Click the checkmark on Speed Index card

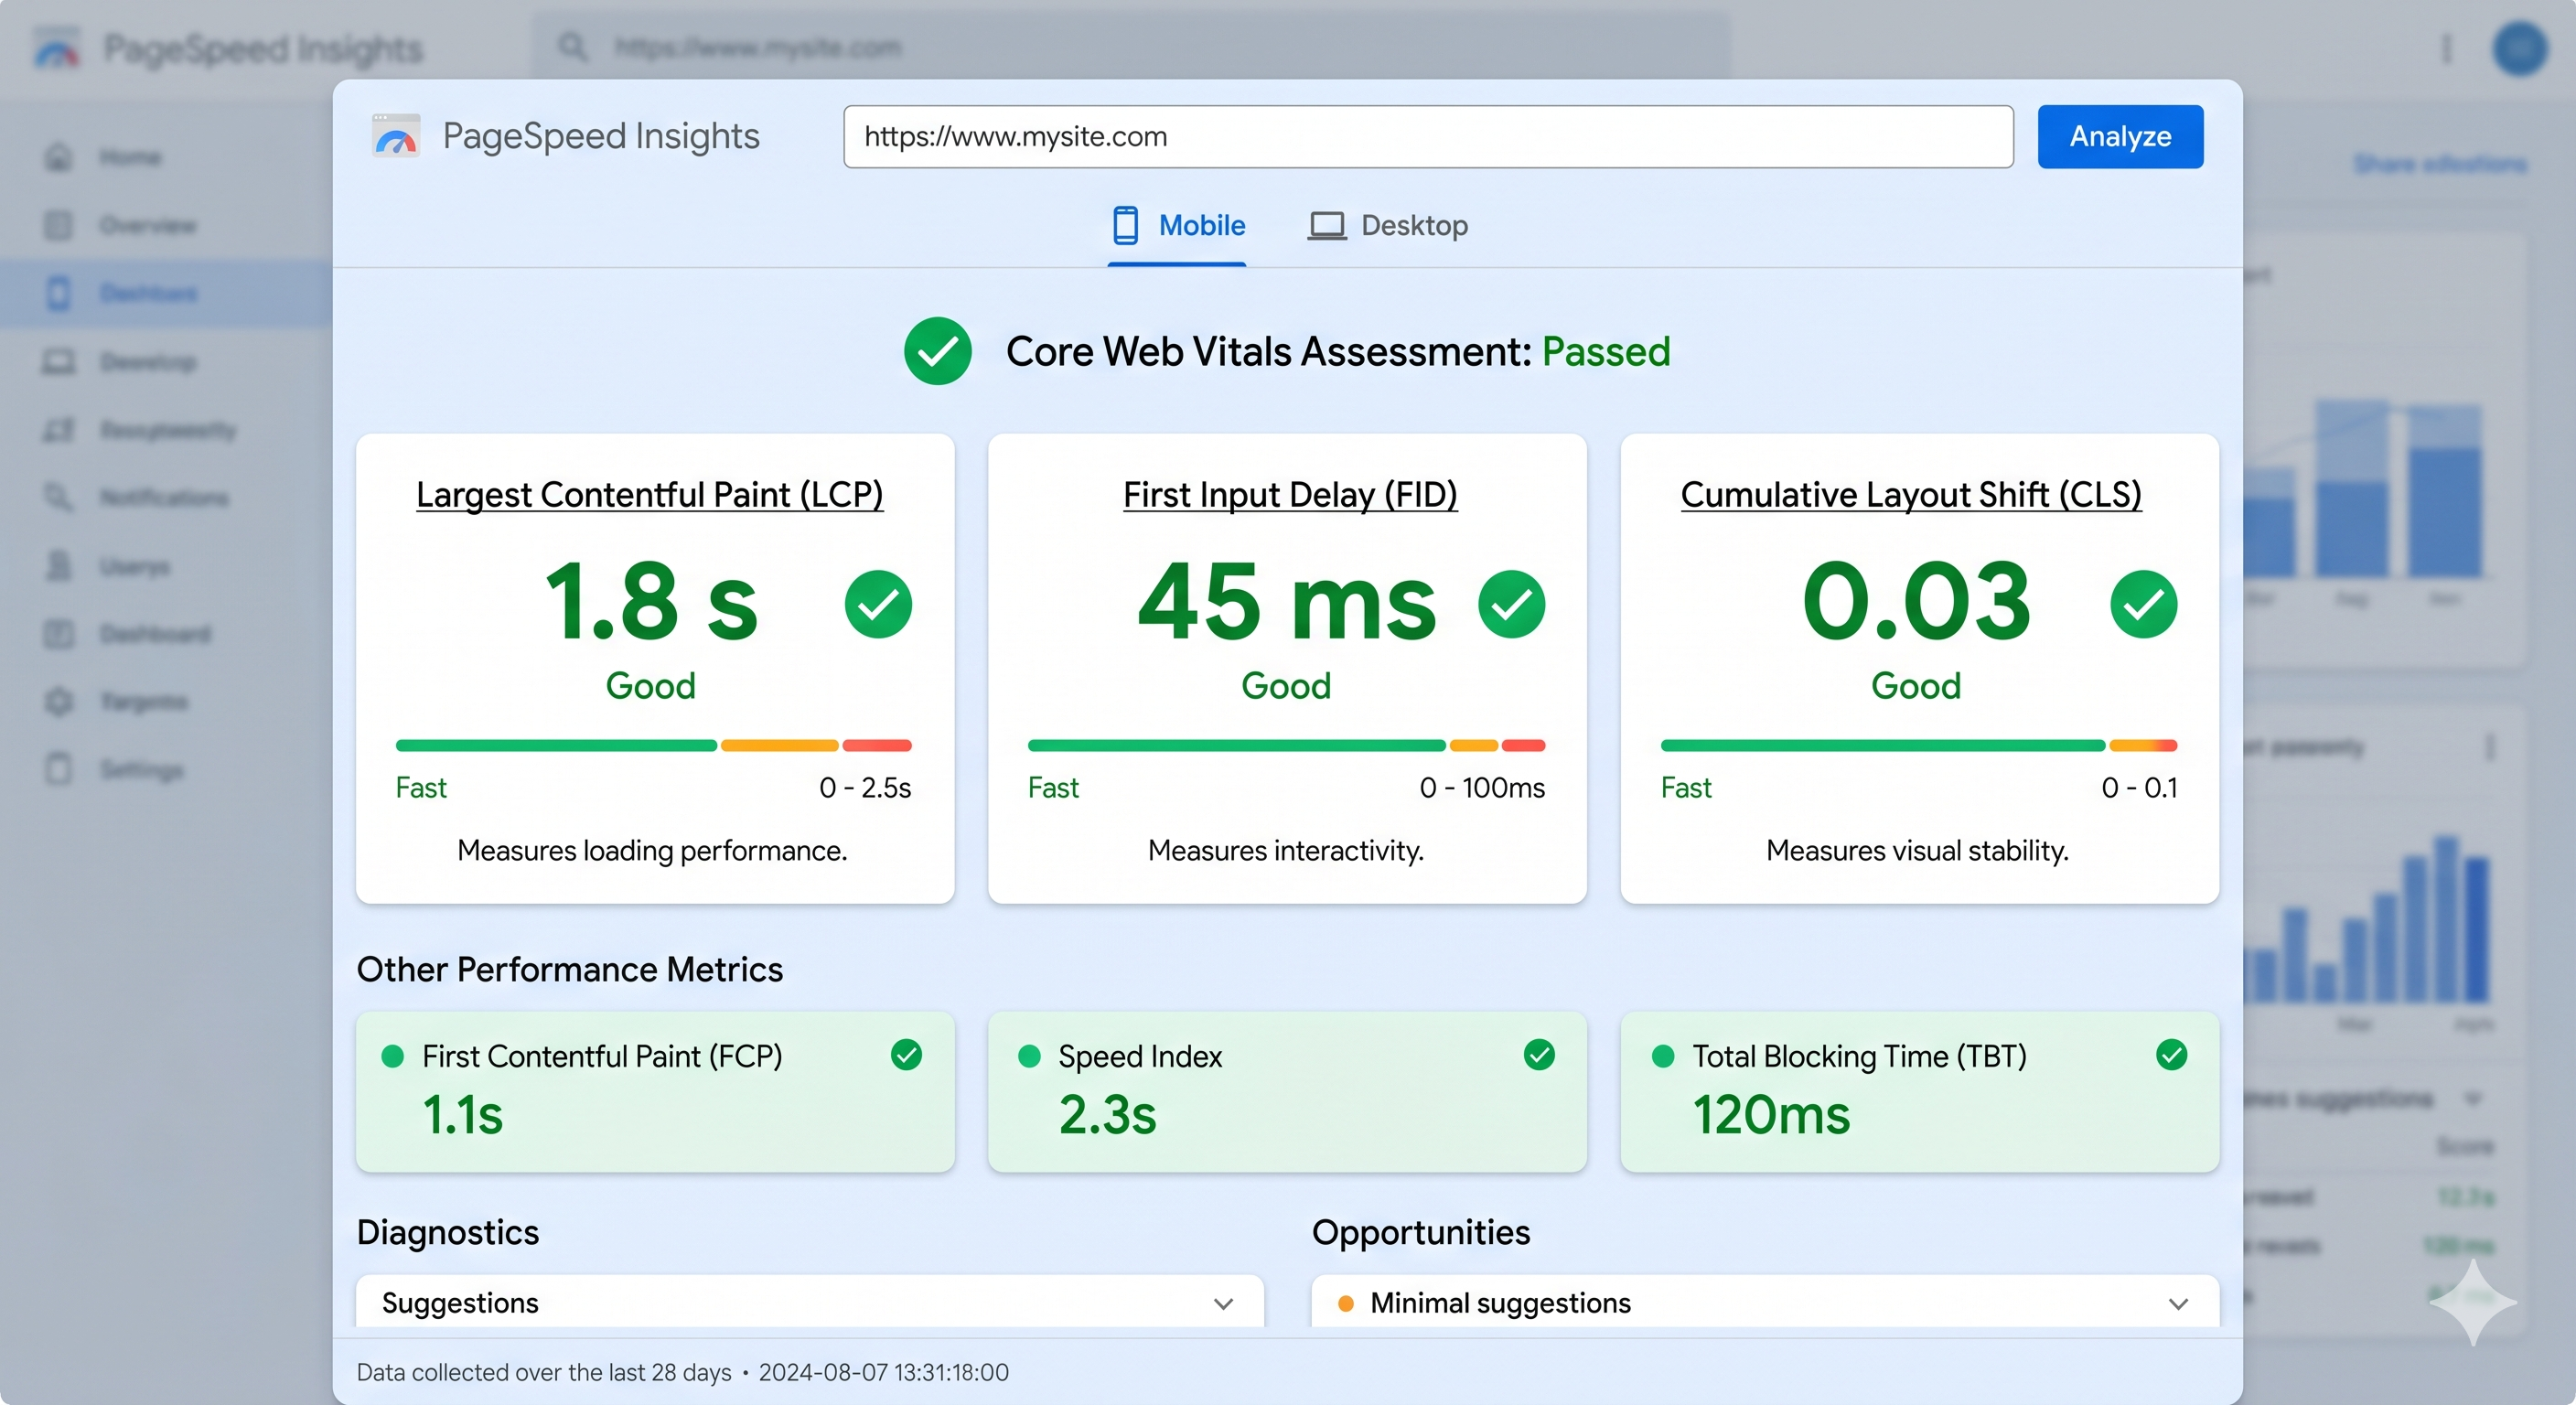(x=1539, y=1054)
